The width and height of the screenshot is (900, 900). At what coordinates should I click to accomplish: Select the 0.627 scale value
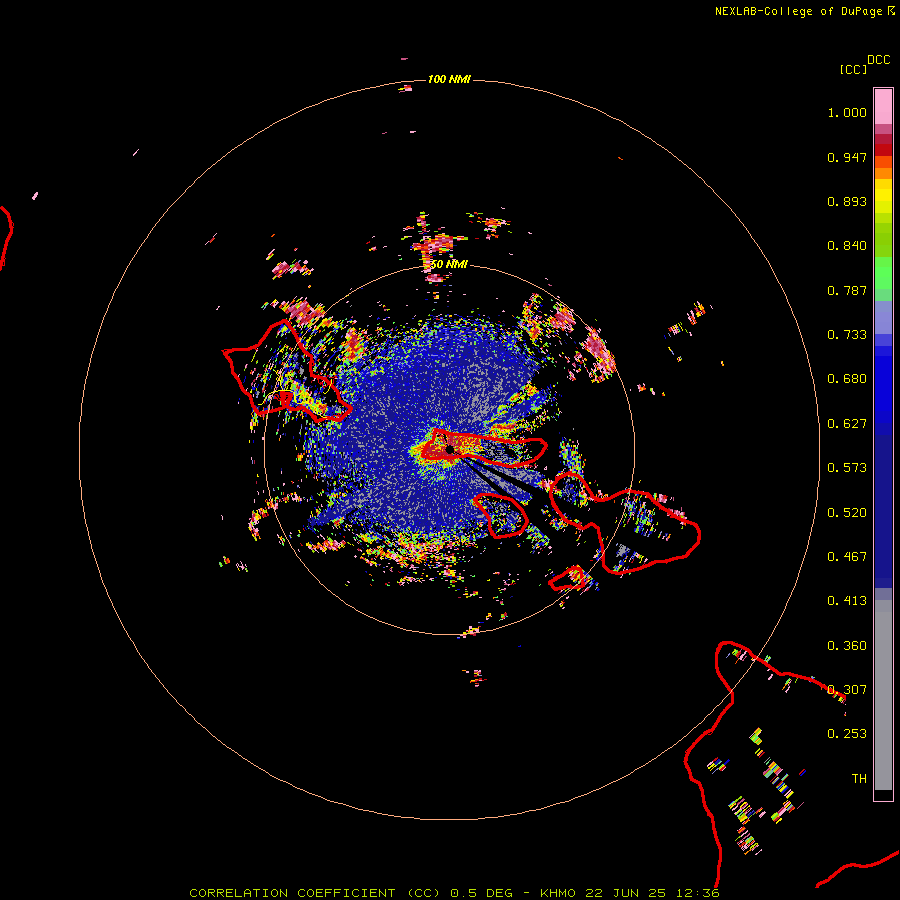click(847, 424)
